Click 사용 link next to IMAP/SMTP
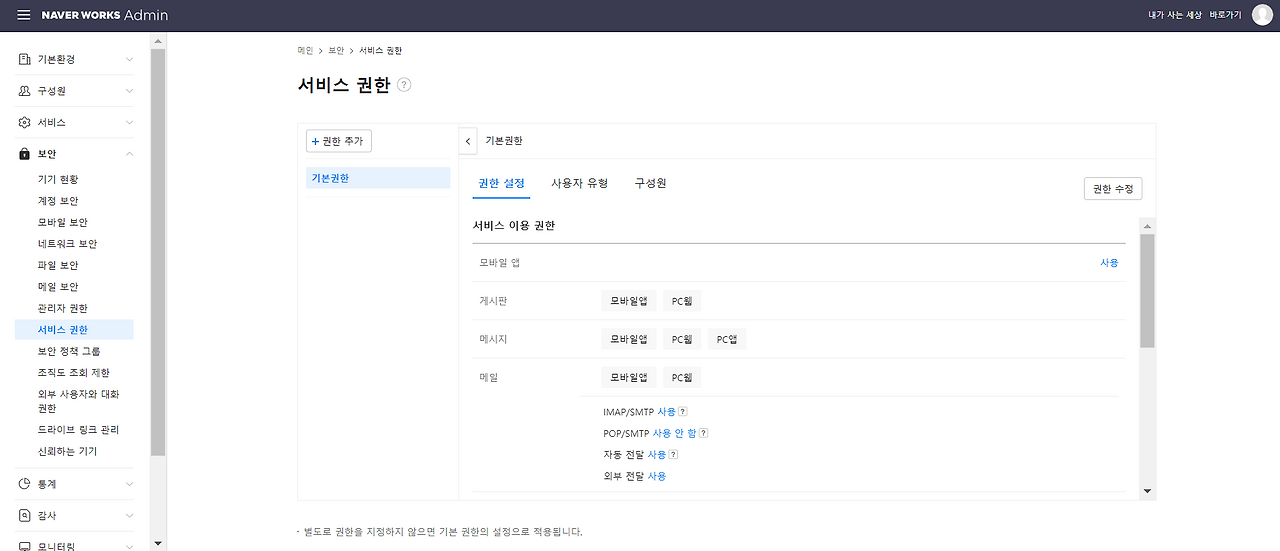The width and height of the screenshot is (1280, 551). coord(666,412)
